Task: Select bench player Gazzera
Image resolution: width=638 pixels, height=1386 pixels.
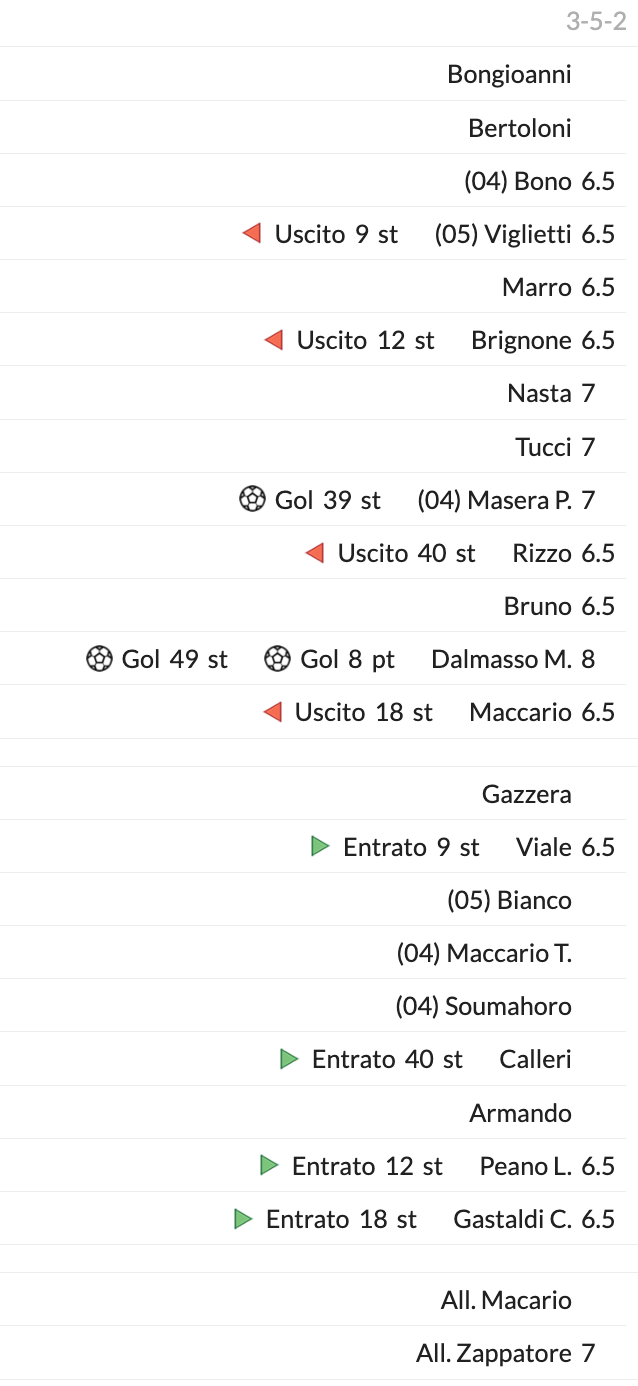Action: pos(526,794)
